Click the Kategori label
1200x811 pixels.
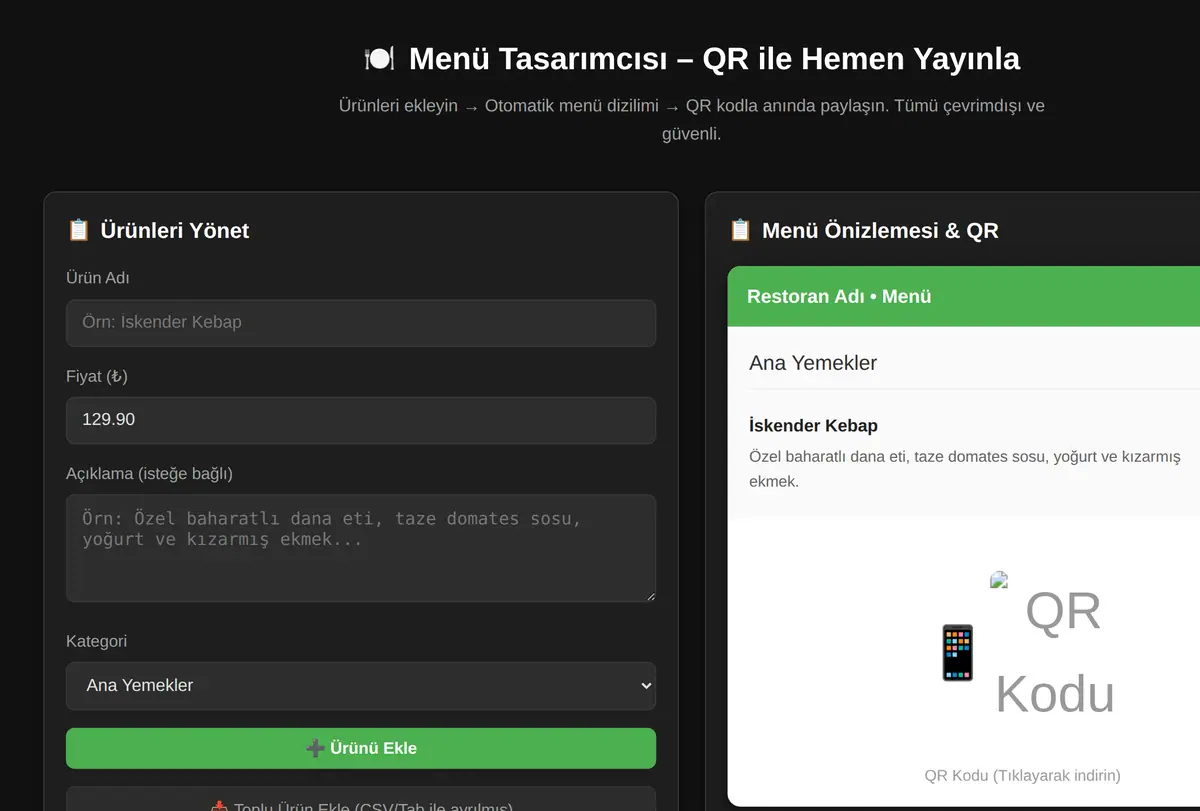96,641
